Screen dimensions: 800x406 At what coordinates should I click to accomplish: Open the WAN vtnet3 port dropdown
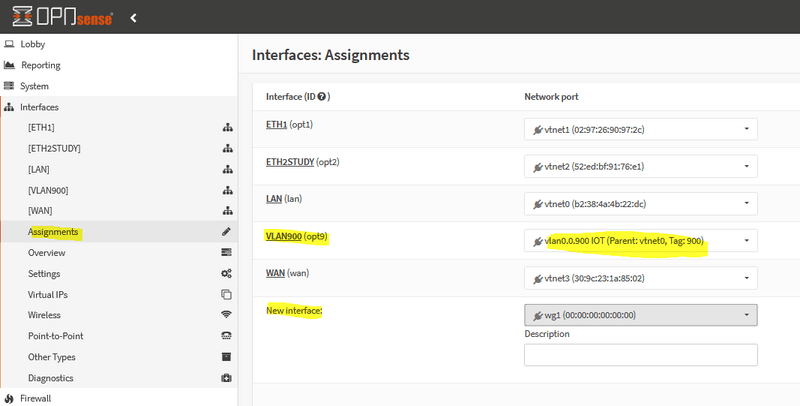[640, 278]
